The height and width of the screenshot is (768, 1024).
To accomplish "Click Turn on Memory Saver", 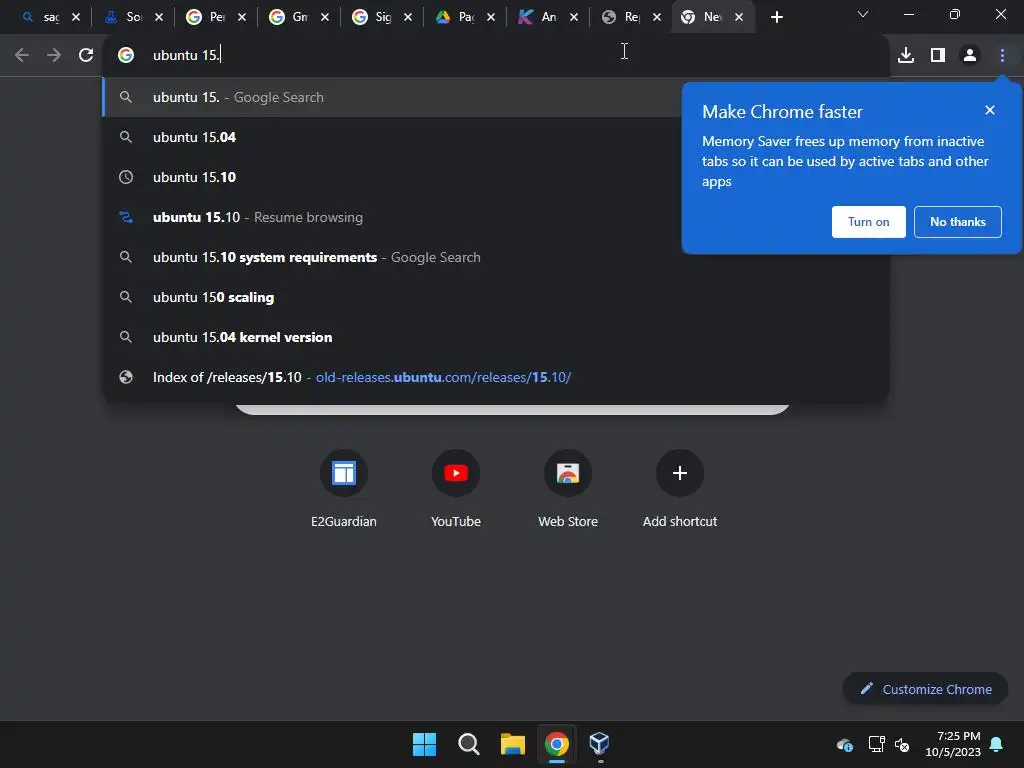I will pyautogui.click(x=869, y=222).
